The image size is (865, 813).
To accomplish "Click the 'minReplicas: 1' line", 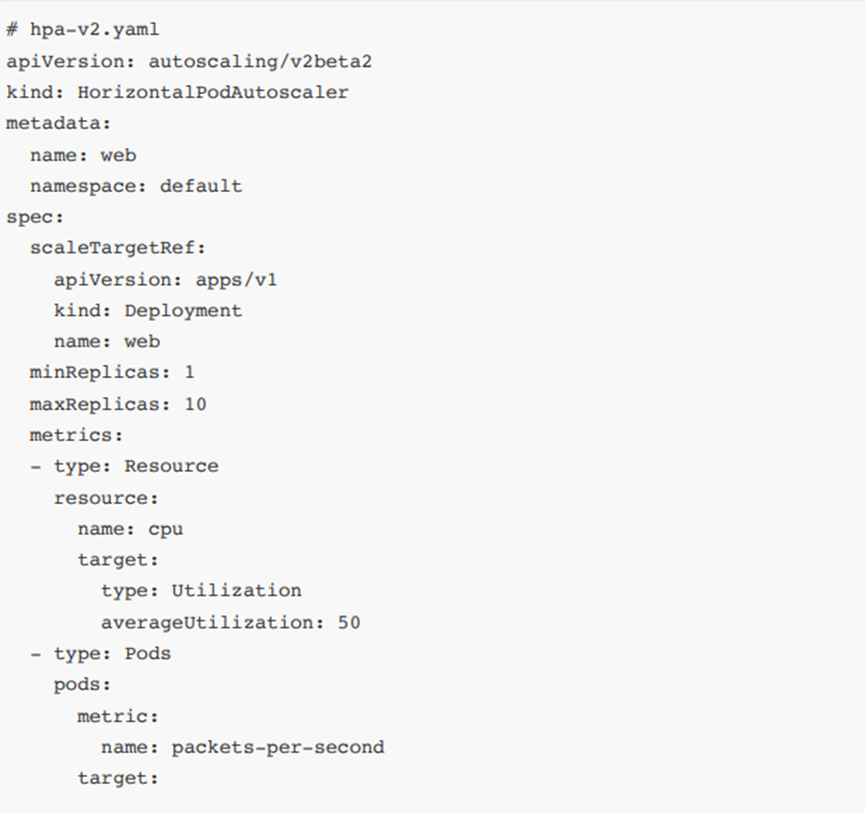I will pyautogui.click(x=112, y=373).
